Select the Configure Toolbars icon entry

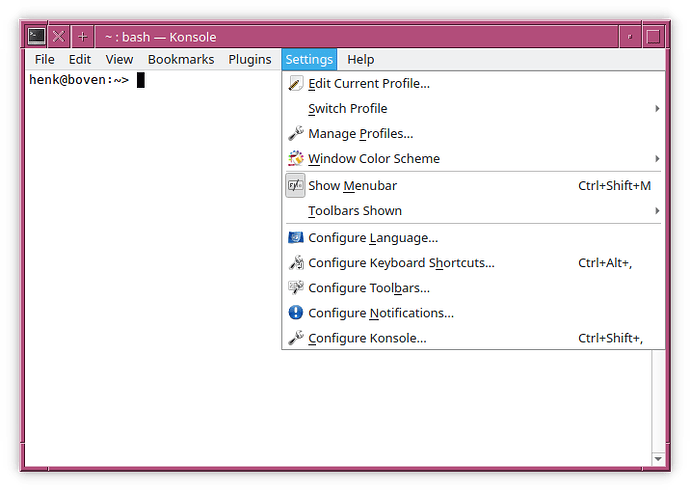pyautogui.click(x=295, y=288)
